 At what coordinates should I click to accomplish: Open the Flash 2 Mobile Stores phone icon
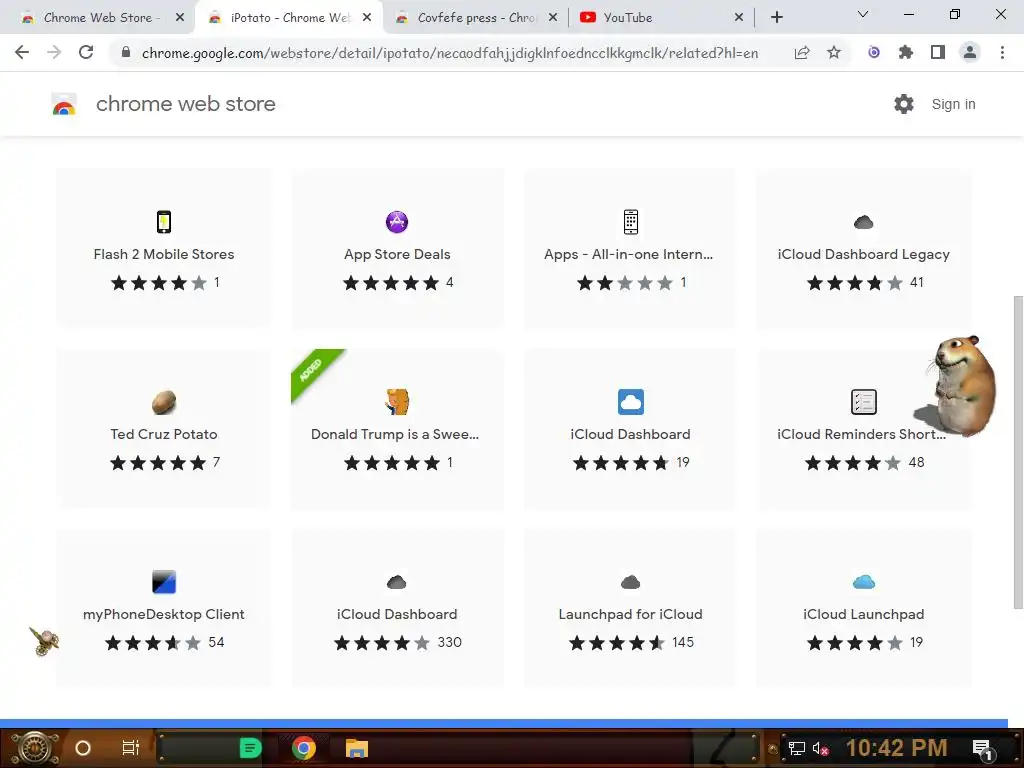pos(164,222)
